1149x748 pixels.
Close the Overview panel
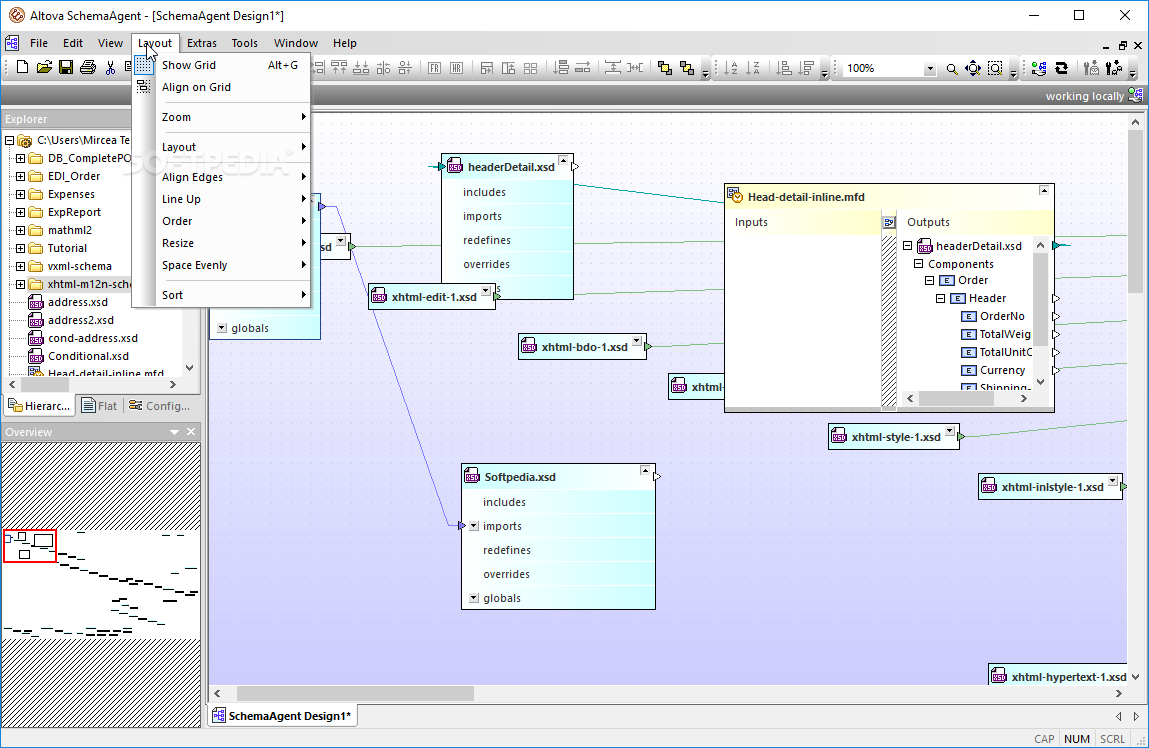click(191, 432)
